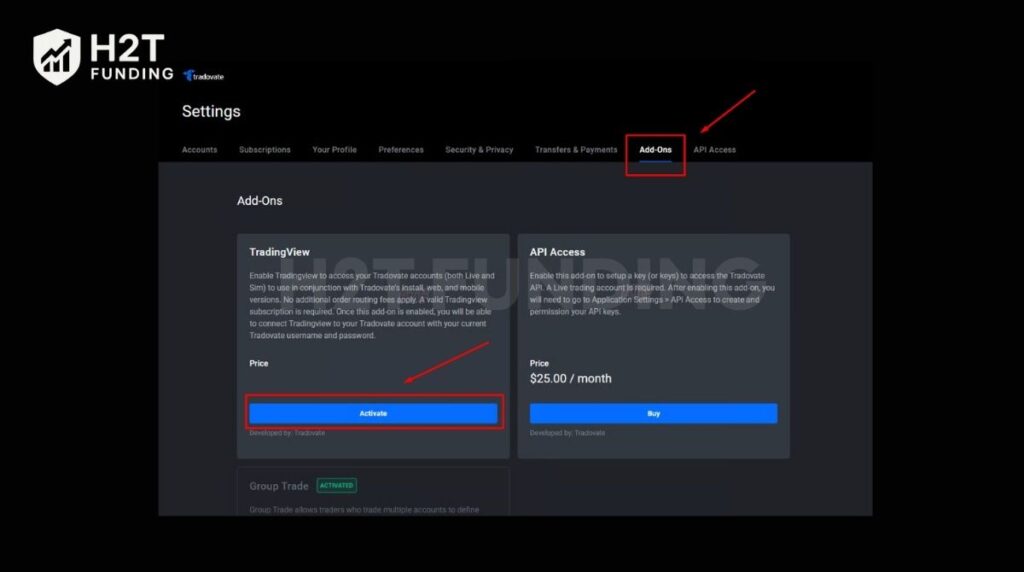
Task: Open the Accounts settings tab
Action: click(199, 150)
